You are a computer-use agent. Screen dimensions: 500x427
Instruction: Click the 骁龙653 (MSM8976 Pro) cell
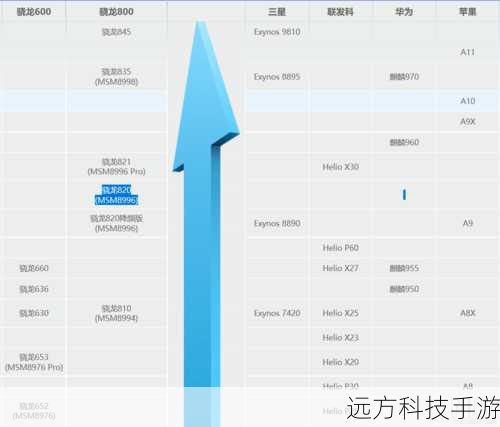34,362
